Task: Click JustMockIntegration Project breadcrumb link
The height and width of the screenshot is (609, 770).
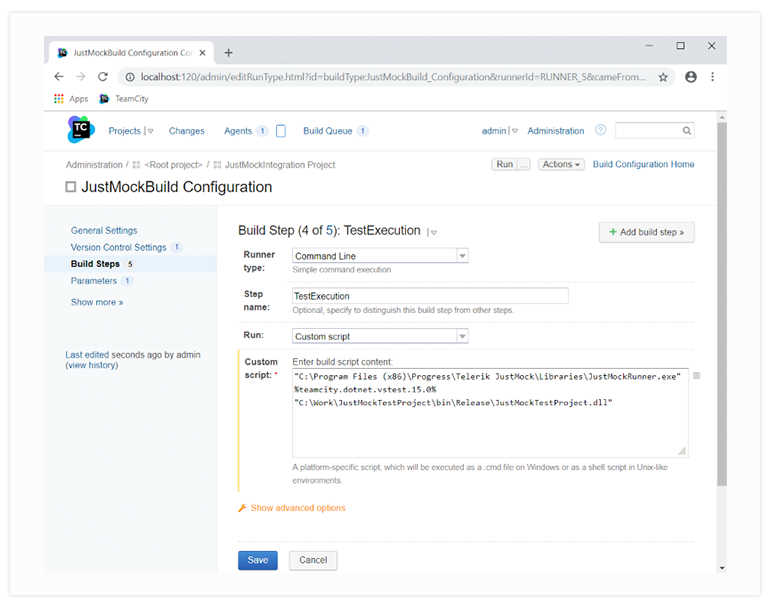Action: 280,165
